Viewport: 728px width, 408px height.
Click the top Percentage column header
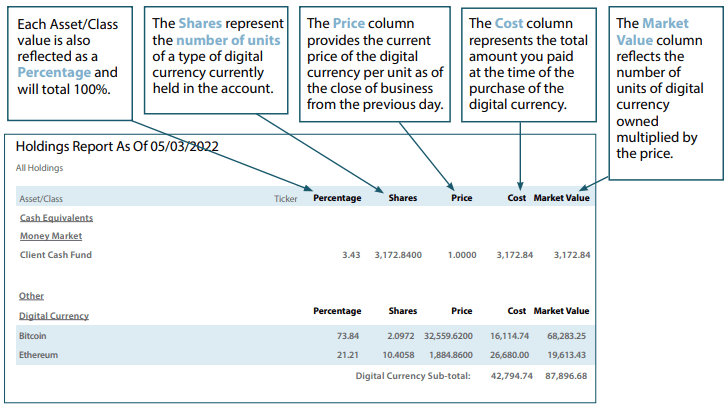tap(337, 198)
